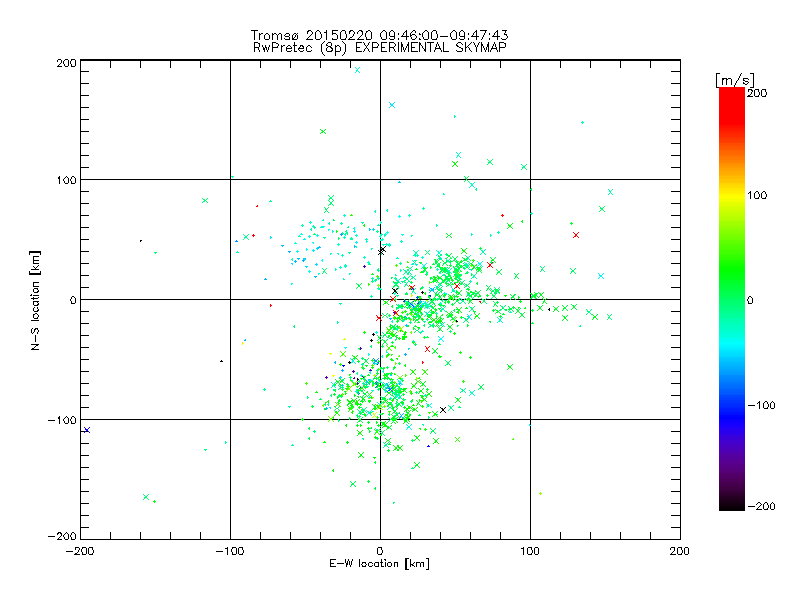This screenshot has width=800, height=600.
Task: Click the green X marker near west 155, south 165
Action: tap(146, 497)
